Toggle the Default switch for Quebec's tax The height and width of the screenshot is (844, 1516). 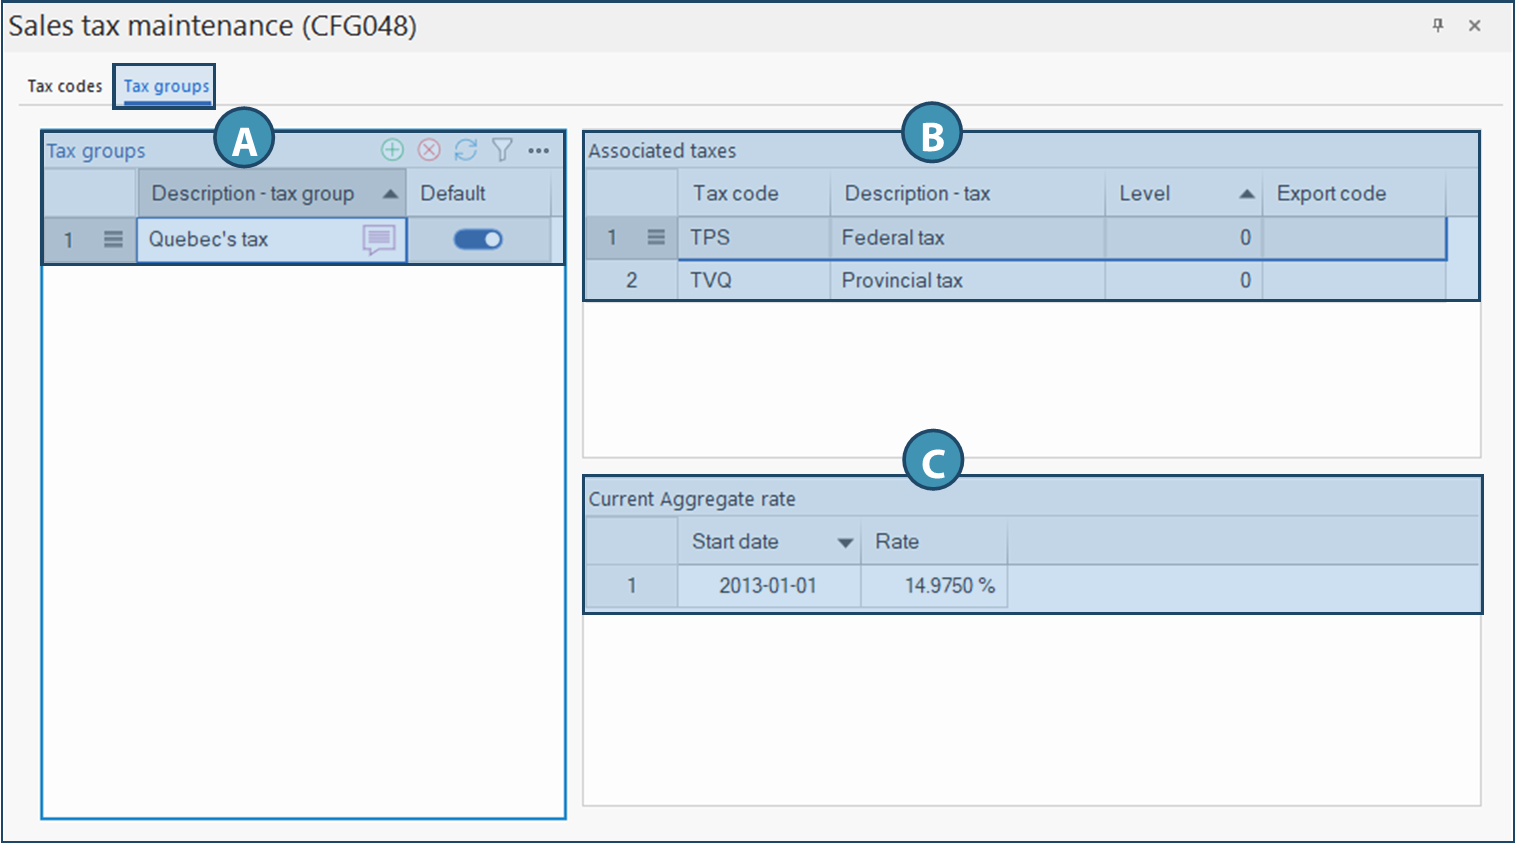tap(478, 239)
